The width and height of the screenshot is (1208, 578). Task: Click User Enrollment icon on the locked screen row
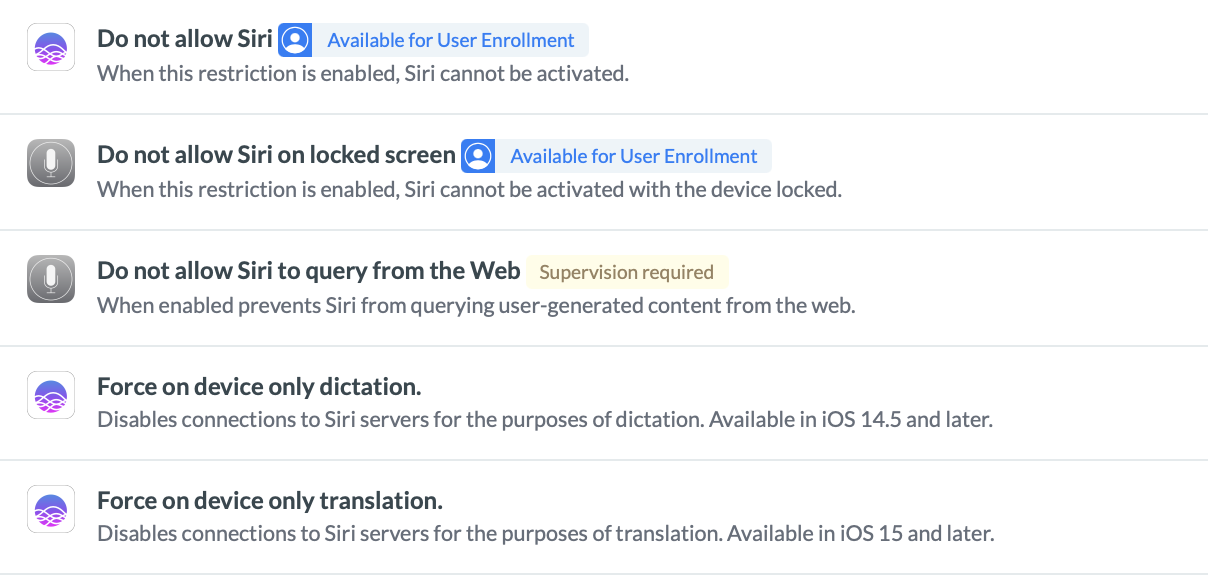point(479,156)
